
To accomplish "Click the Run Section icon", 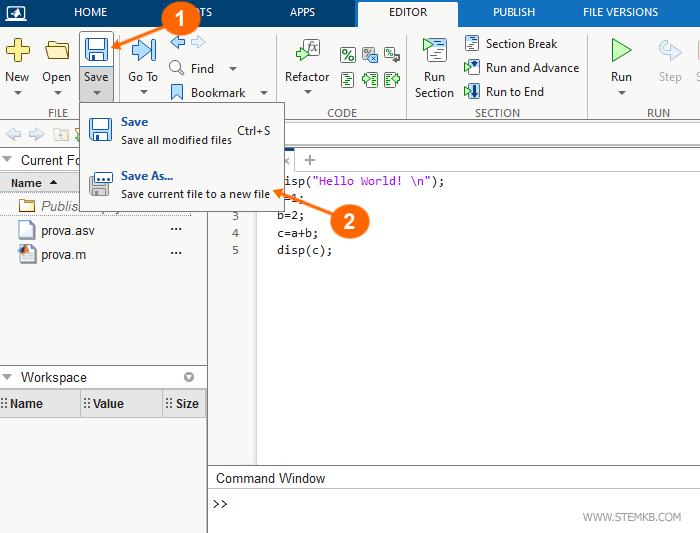I will 434,50.
